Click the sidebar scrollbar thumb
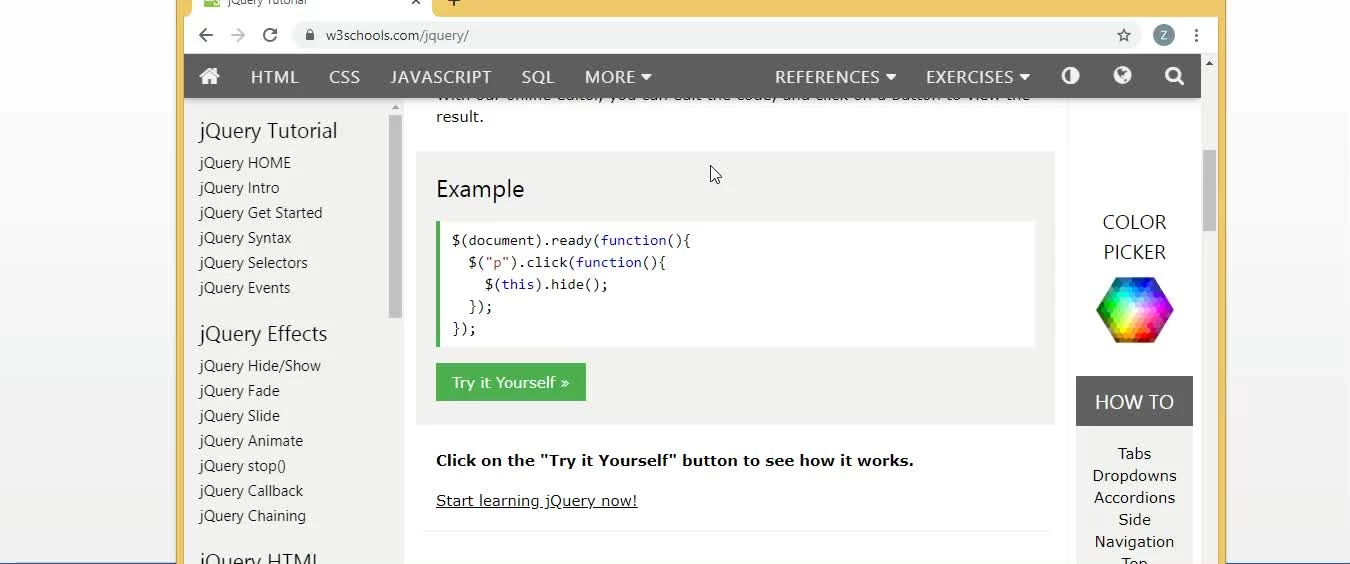 (x=395, y=216)
